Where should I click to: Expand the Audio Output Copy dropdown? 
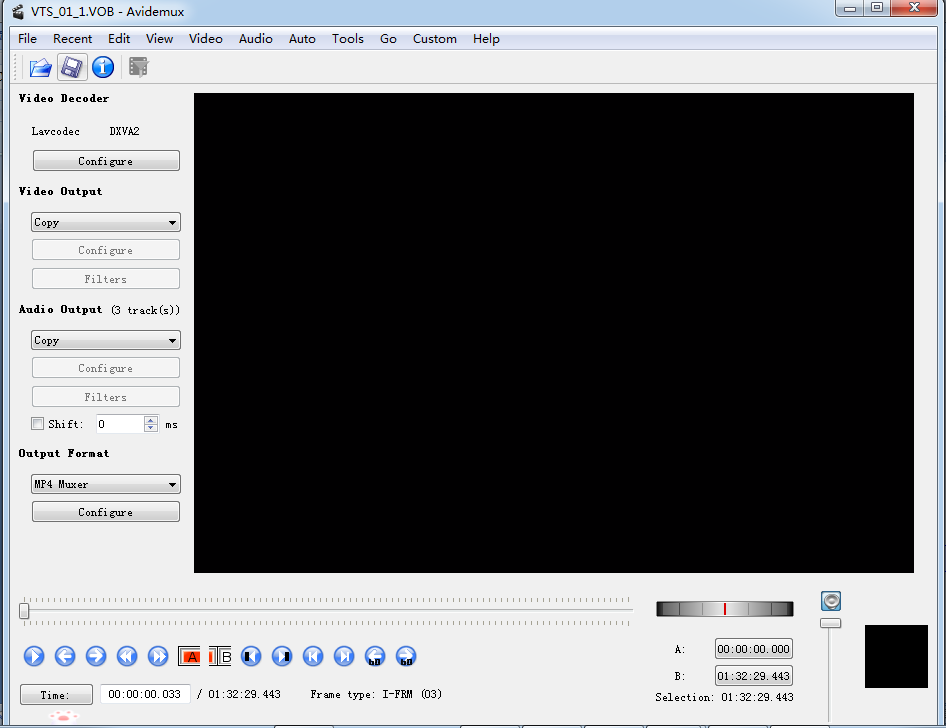[x=106, y=341]
